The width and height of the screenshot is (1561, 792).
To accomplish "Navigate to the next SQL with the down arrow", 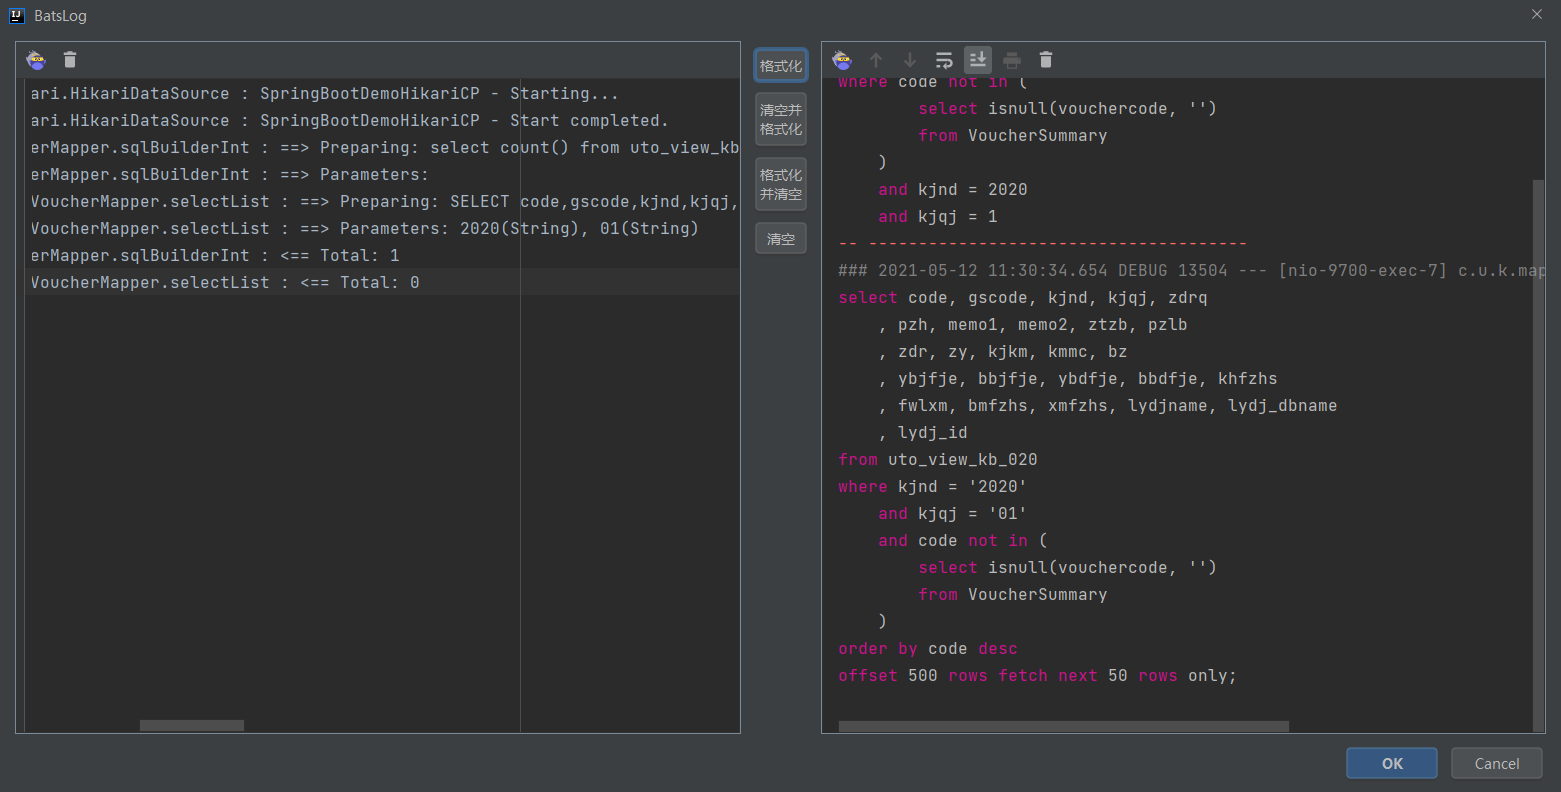I will pyautogui.click(x=909, y=59).
